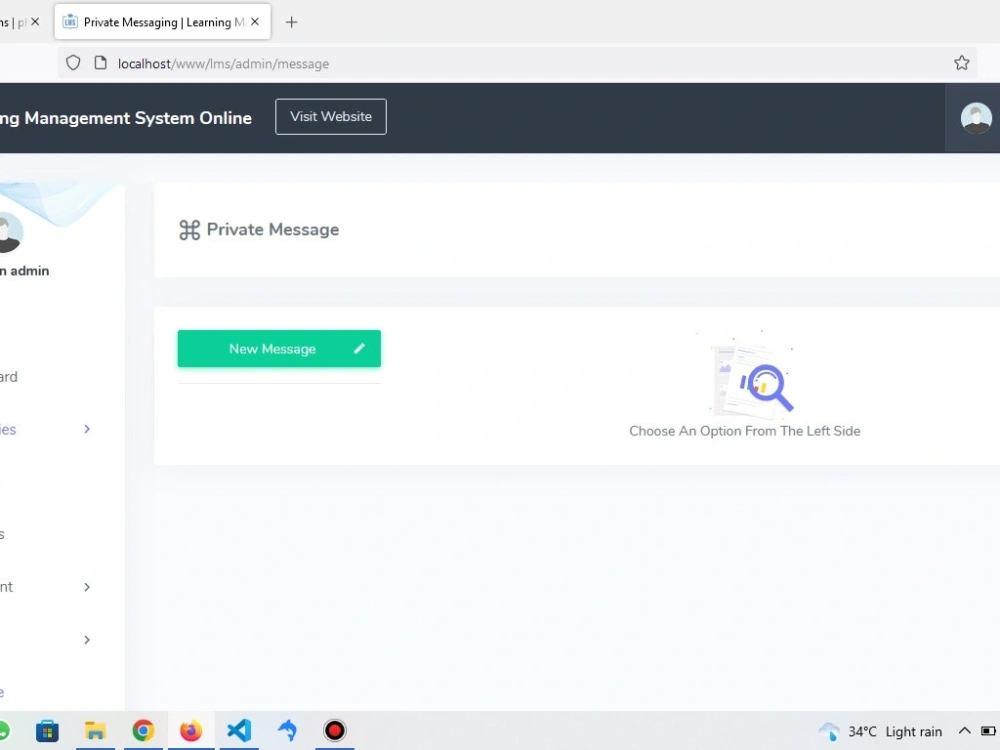Open Microsoft Store from taskbar

tap(47, 731)
